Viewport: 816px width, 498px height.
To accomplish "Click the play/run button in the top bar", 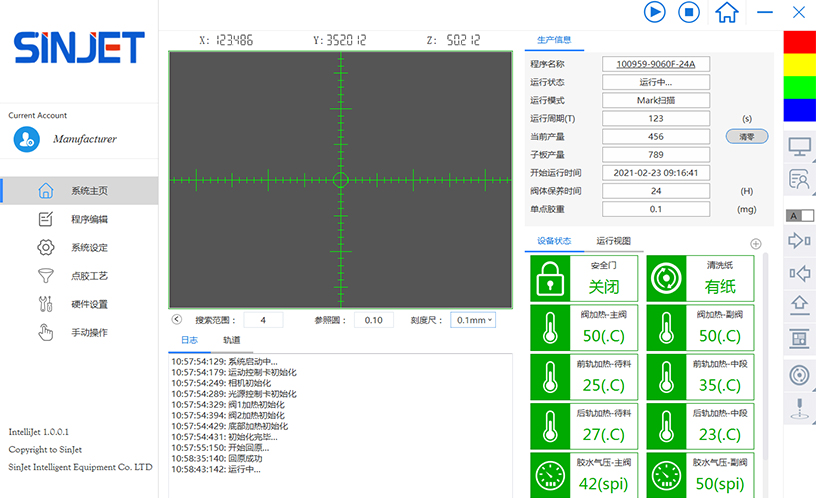I will (654, 12).
